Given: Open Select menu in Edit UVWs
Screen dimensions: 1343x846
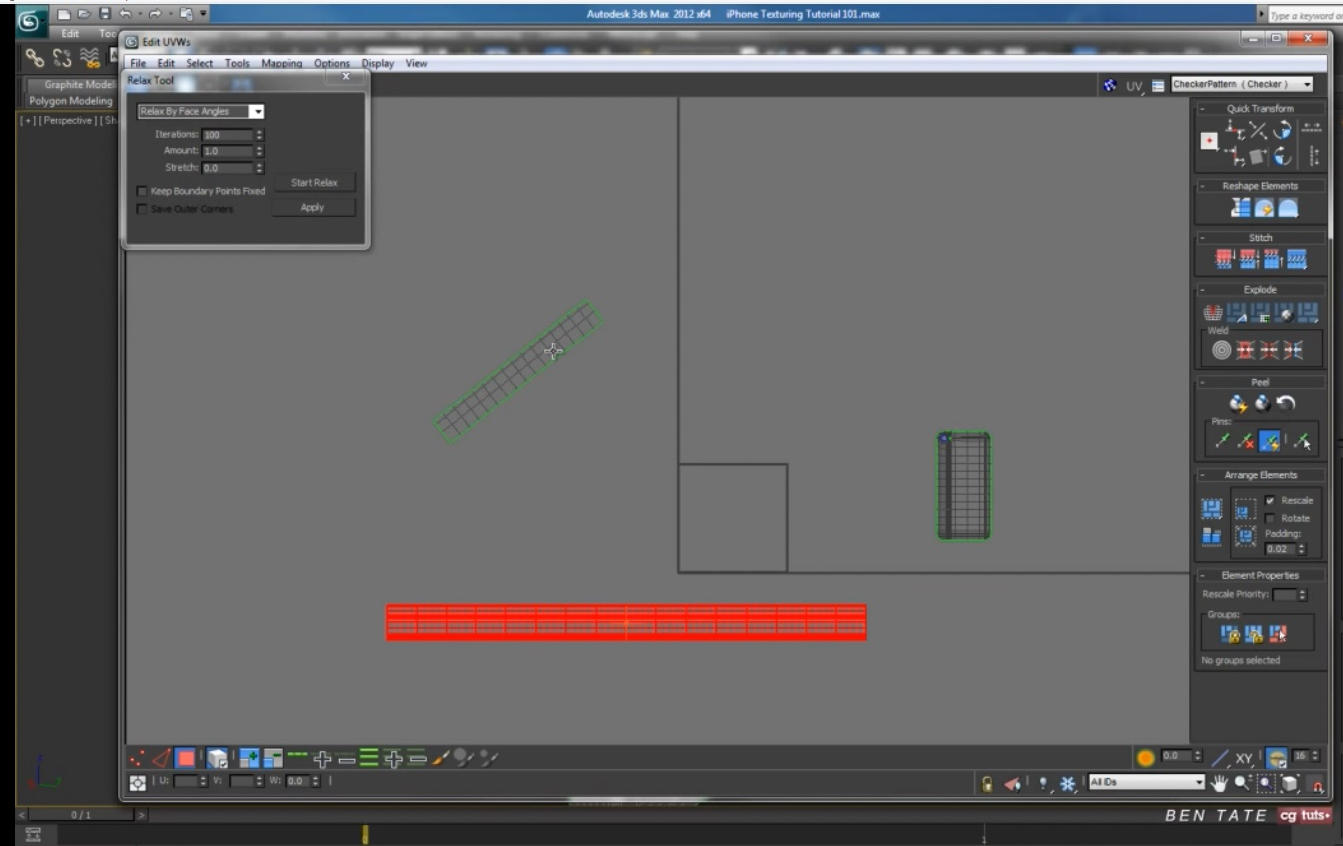Looking at the screenshot, I should pyautogui.click(x=199, y=63).
